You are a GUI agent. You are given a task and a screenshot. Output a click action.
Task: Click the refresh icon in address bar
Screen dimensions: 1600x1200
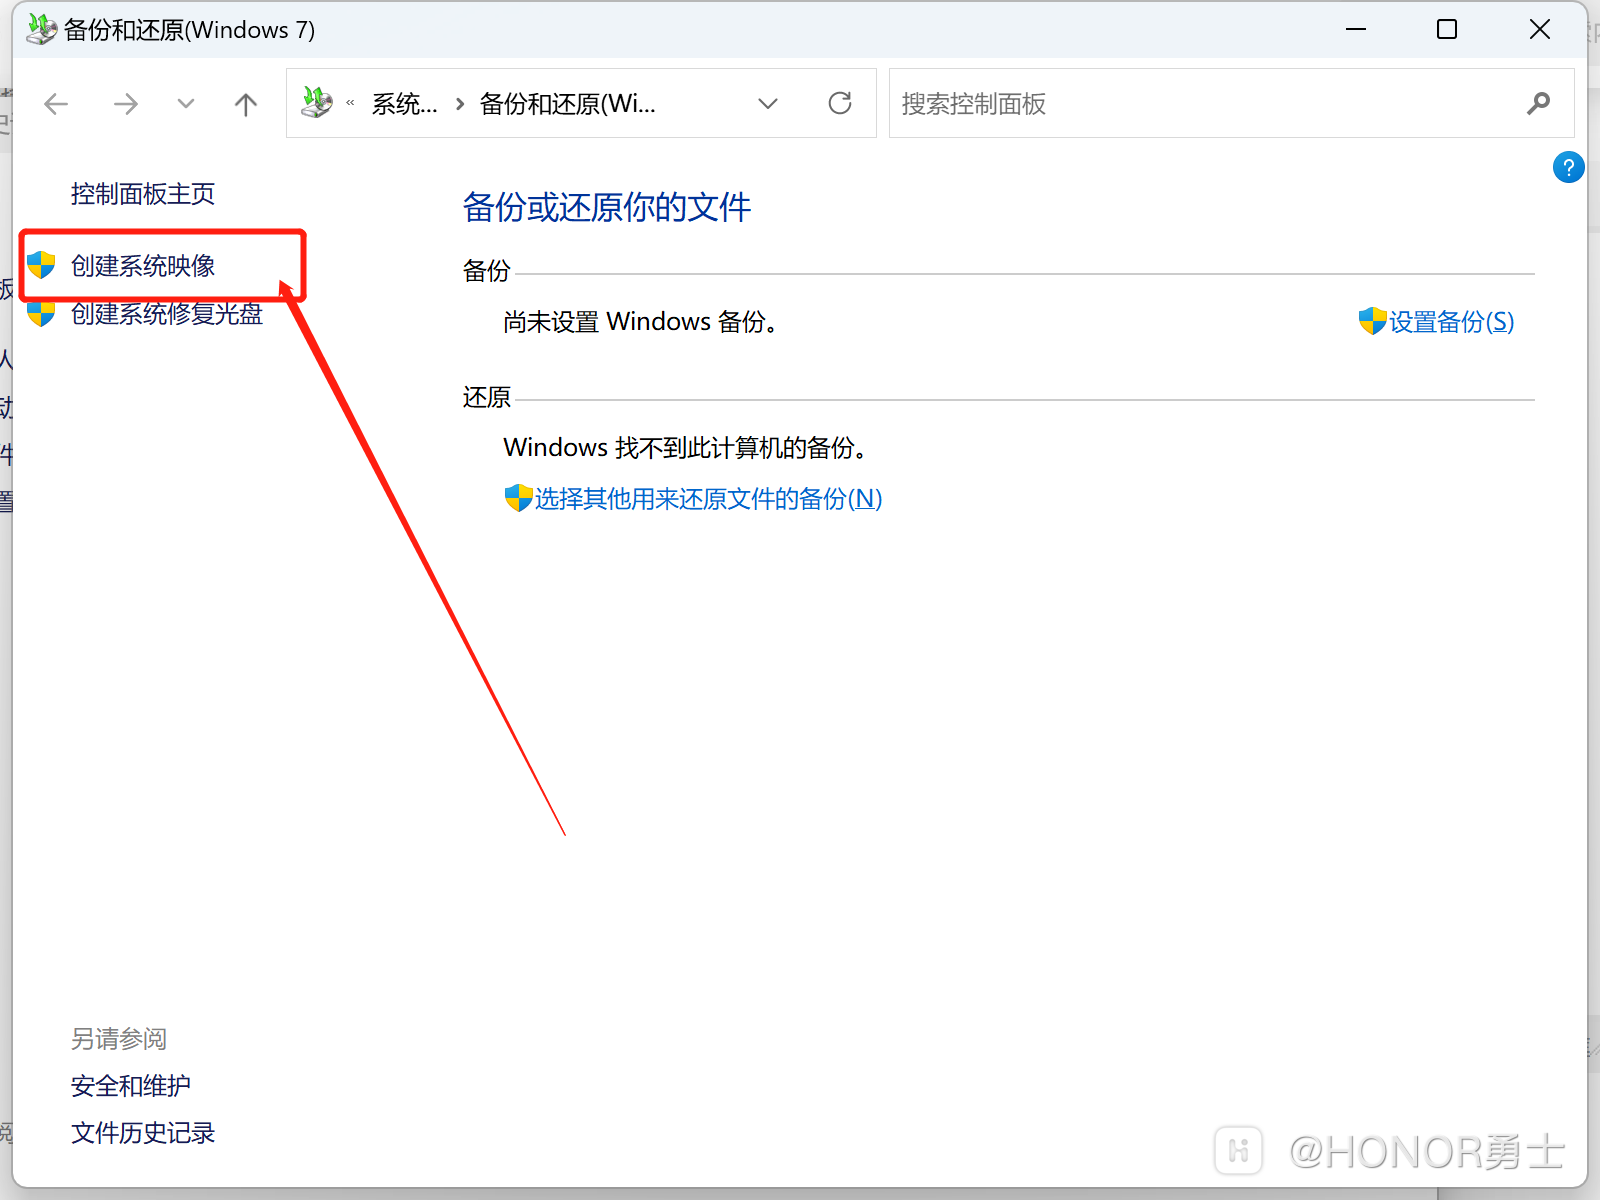point(840,103)
